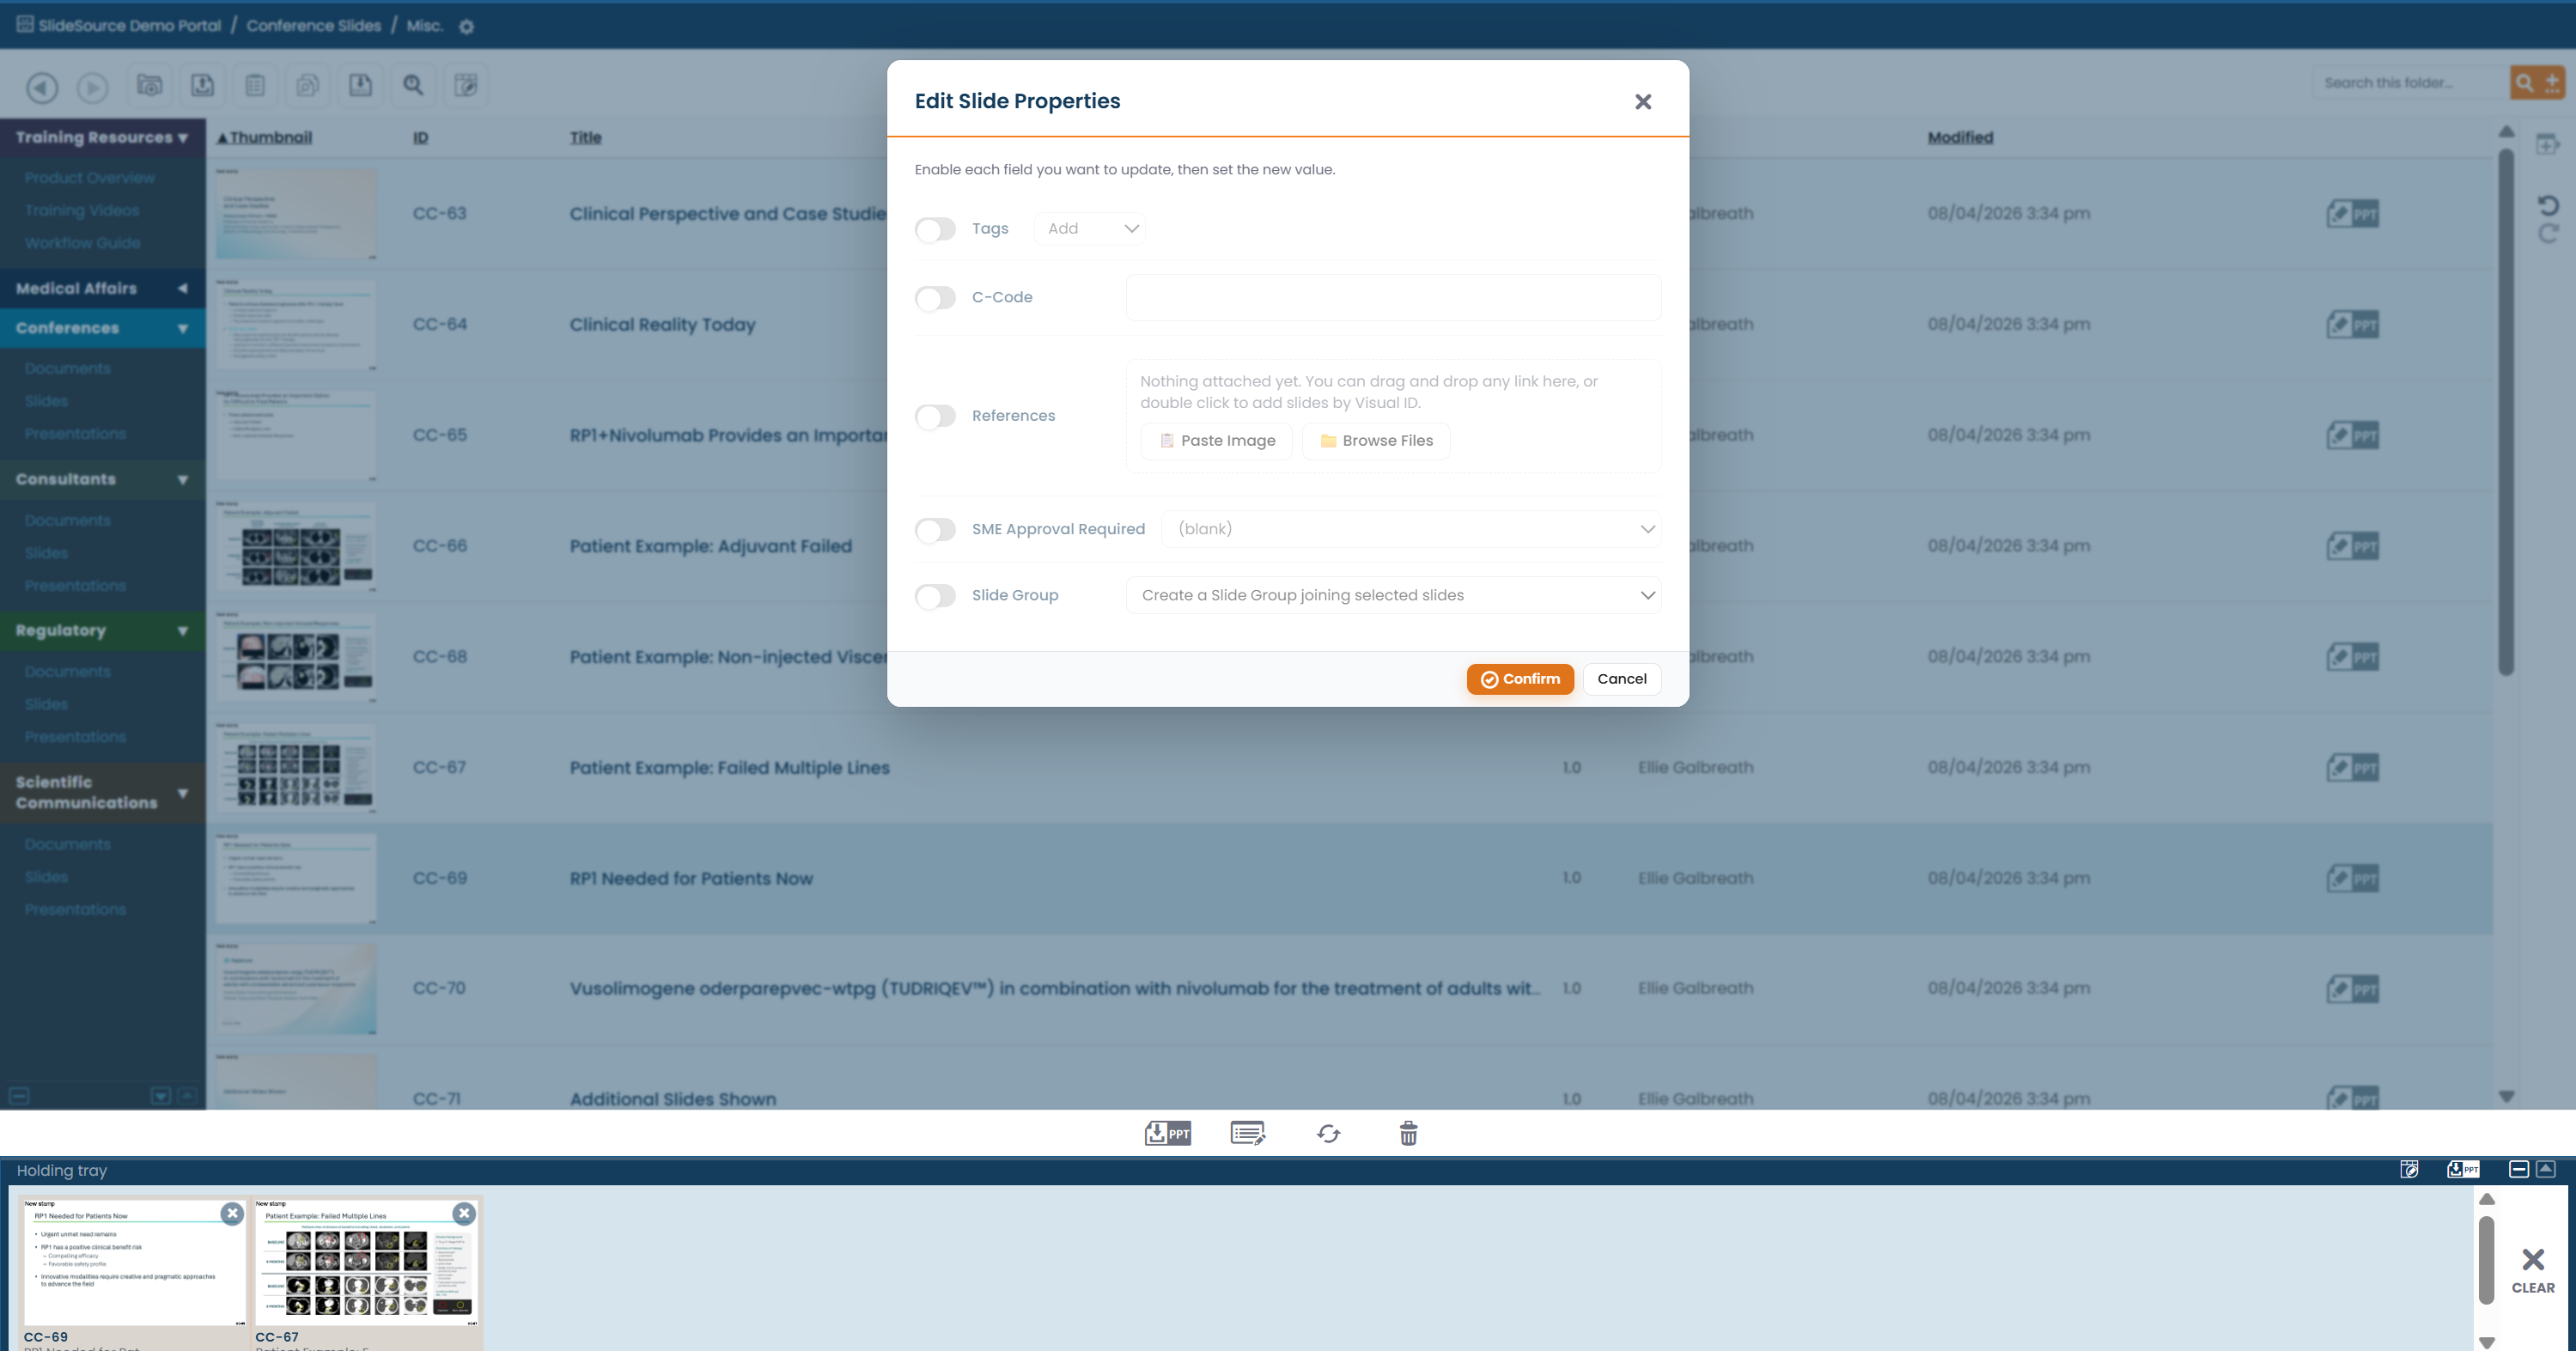Screen dimensions: 2576x1351
Task: Click the Browse Files button
Action: (1376, 441)
